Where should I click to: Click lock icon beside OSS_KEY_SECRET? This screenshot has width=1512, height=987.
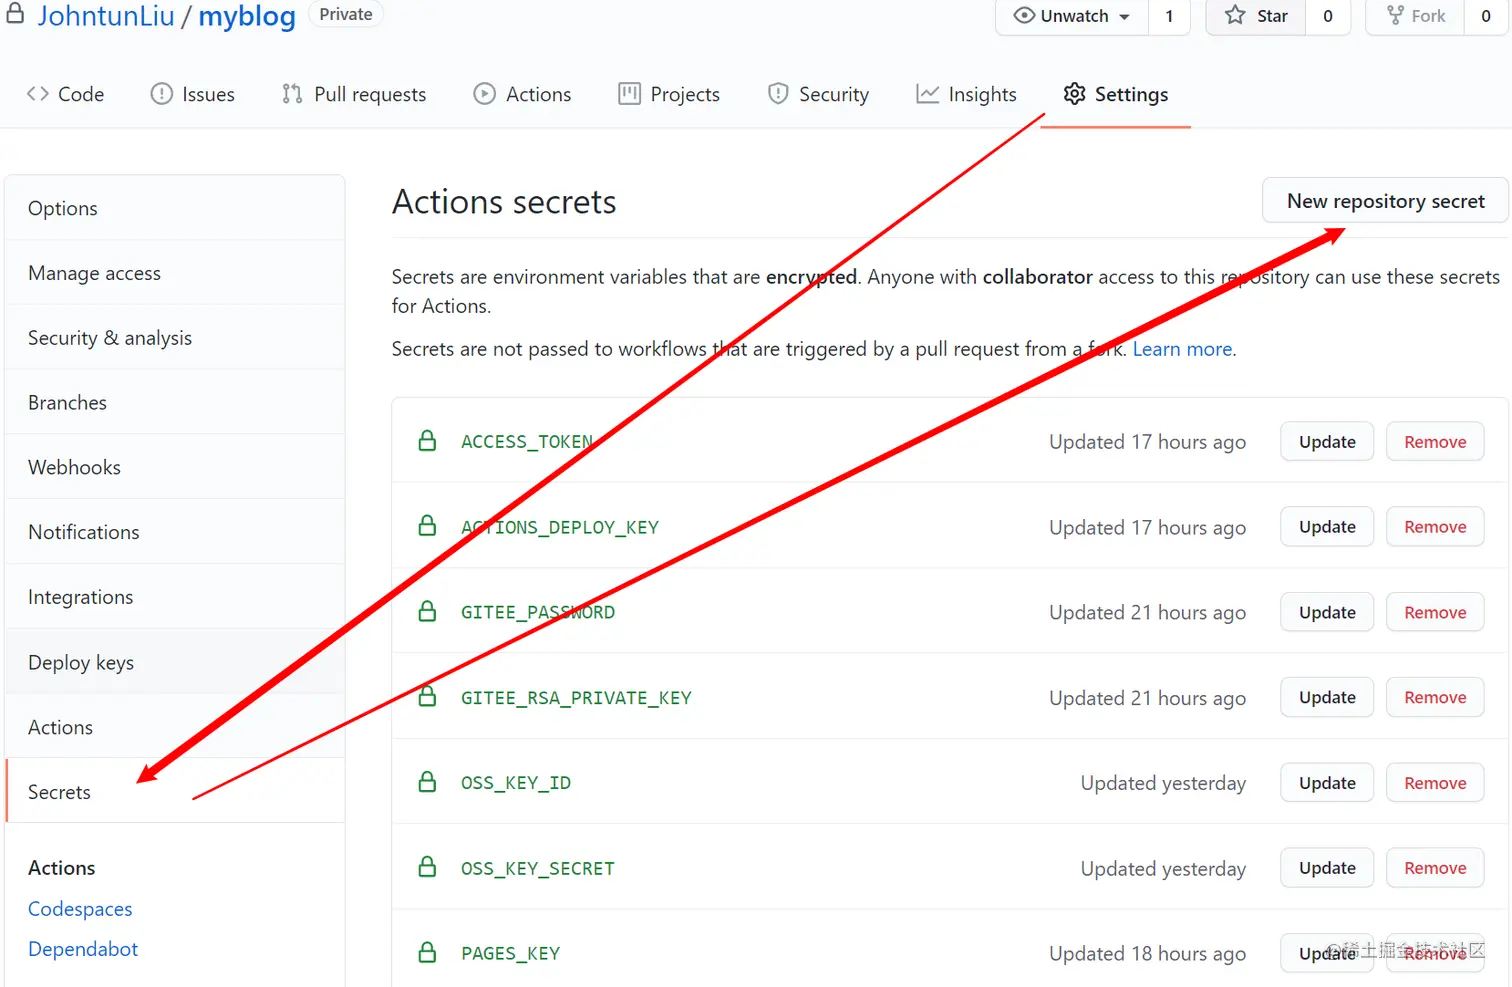click(x=427, y=867)
